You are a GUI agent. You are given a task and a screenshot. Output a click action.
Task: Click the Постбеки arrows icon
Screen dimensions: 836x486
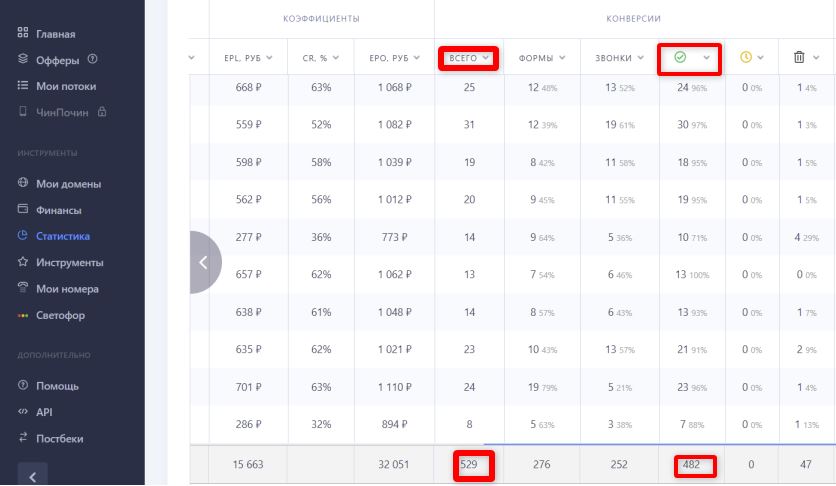(23, 438)
